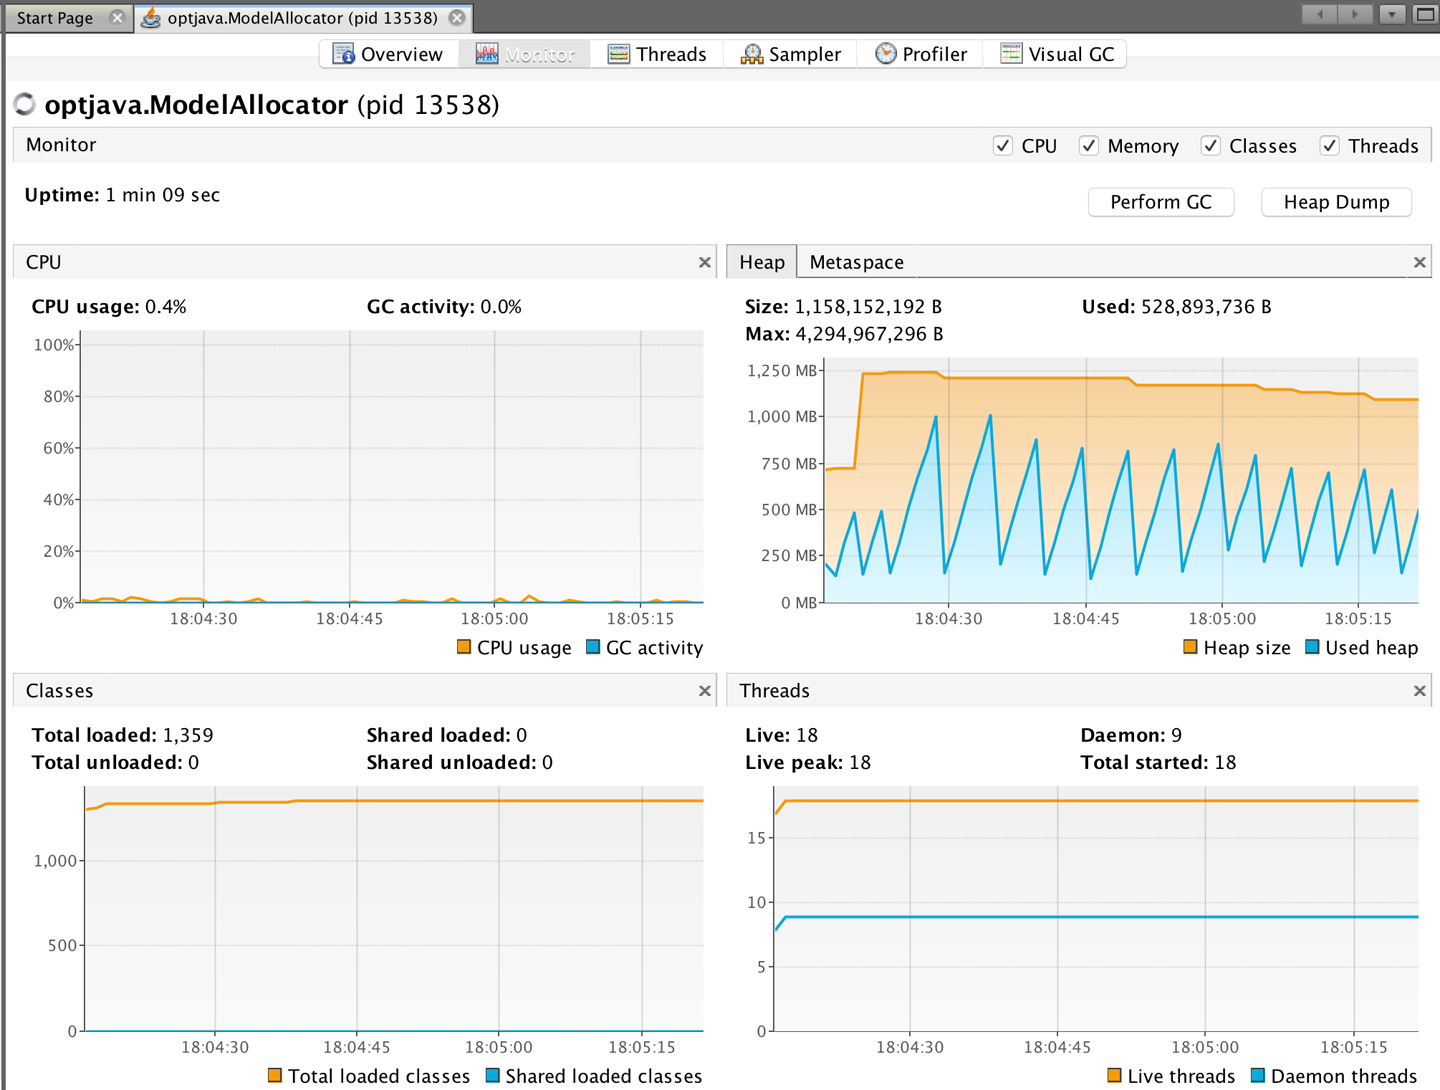
Task: Uncheck the CPU checkbox
Action: pos(1003,146)
